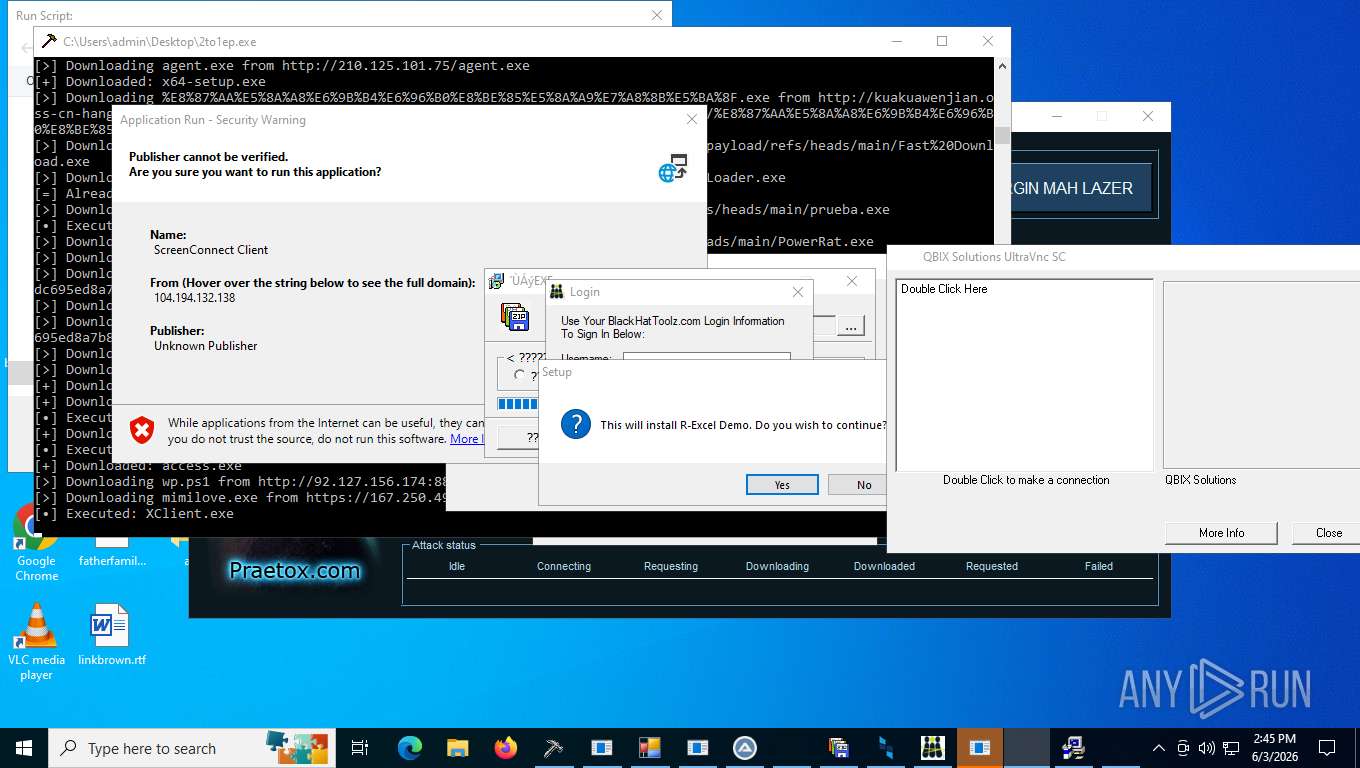Click the Downloaded attack status label
This screenshot has height=768, width=1360.
[884, 566]
